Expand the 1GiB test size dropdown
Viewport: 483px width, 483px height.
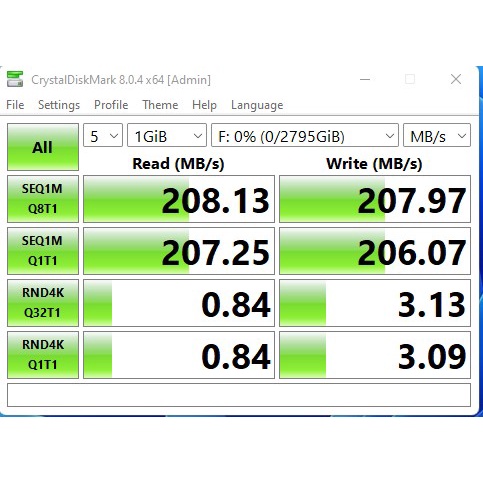point(167,135)
